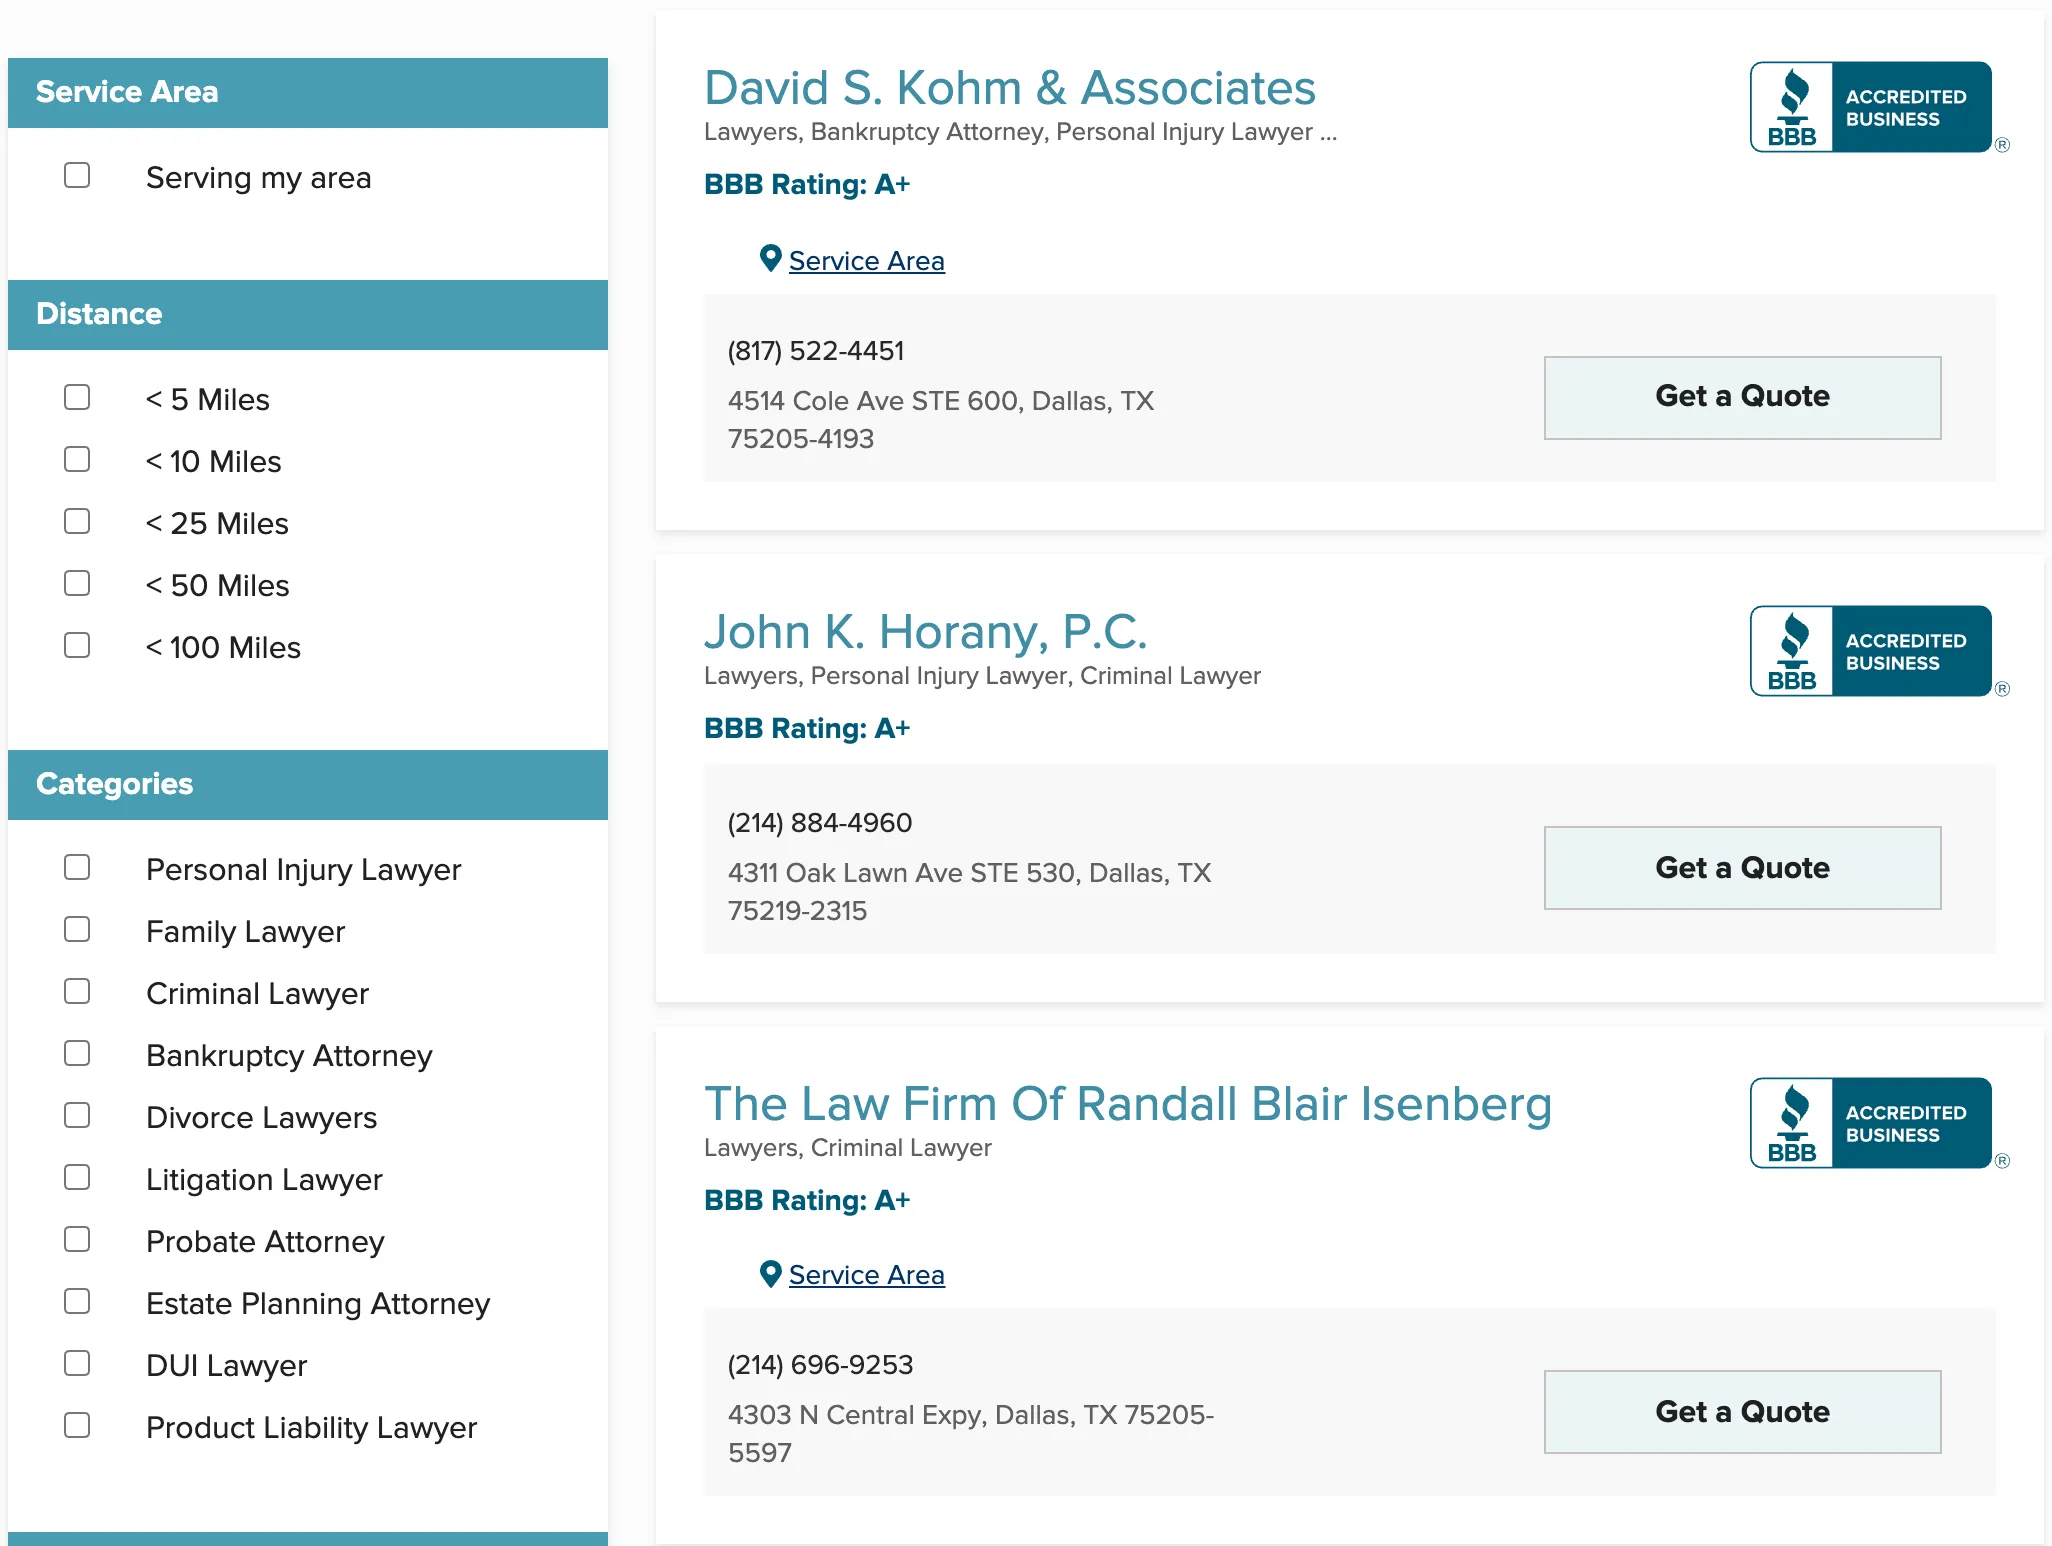Check the < 5 Miles distance filter
2052x1546 pixels.
pyautogui.click(x=77, y=398)
